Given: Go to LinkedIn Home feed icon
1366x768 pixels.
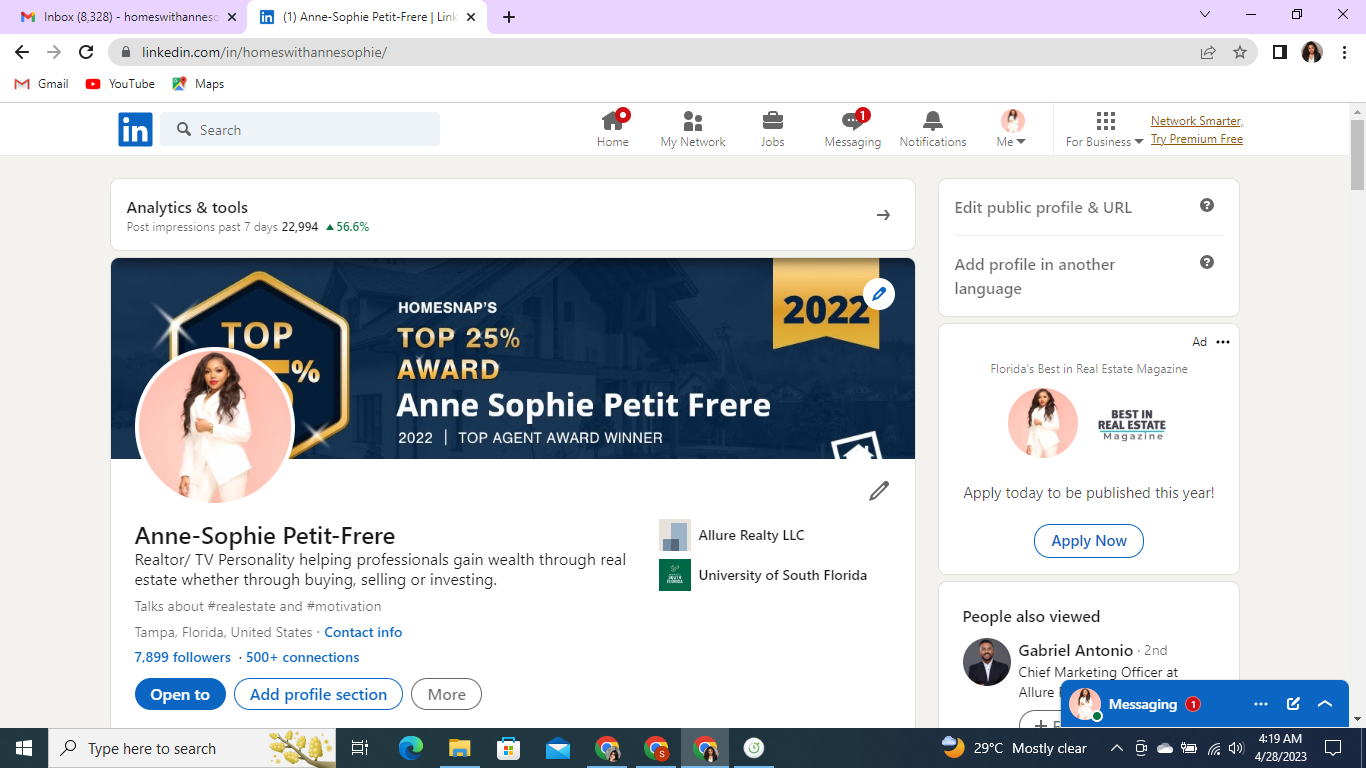Looking at the screenshot, I should click(x=613, y=121).
